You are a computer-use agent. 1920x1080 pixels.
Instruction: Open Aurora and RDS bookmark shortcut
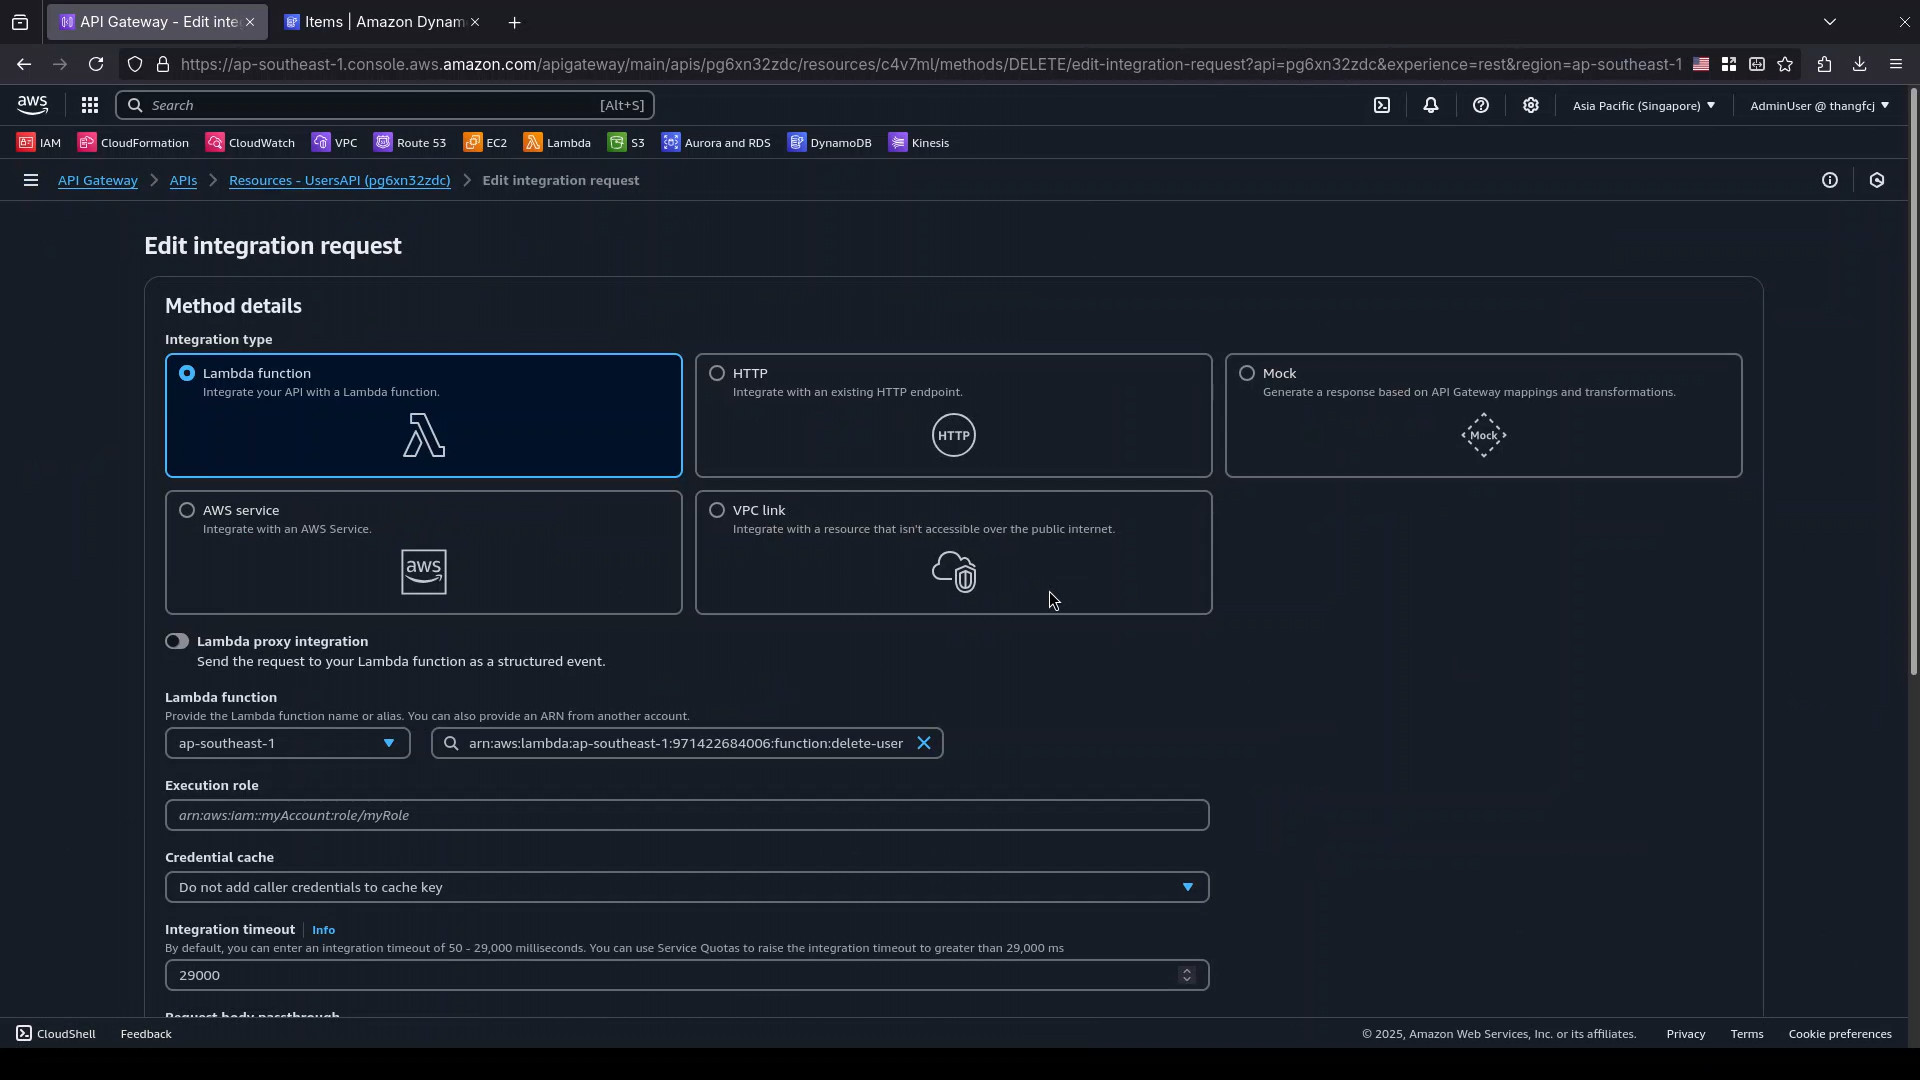(x=716, y=143)
